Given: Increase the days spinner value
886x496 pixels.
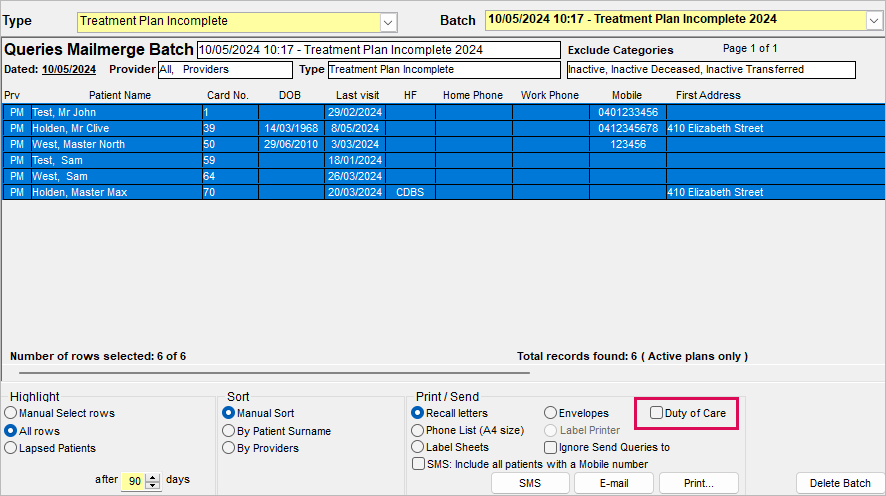Looking at the screenshot, I should point(153,477).
